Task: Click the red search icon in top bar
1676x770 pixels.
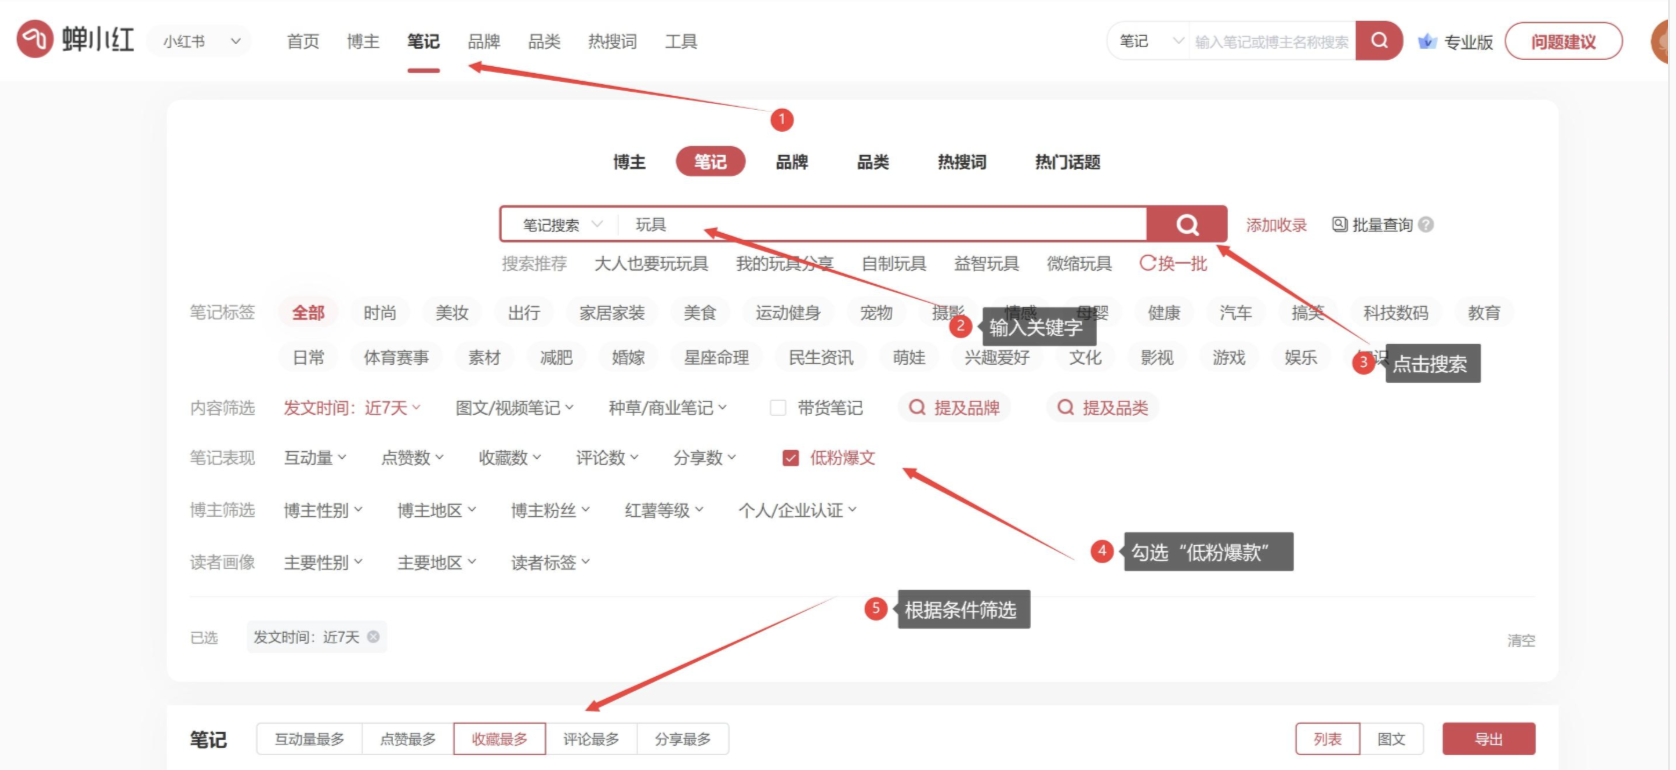Action: pyautogui.click(x=1379, y=41)
